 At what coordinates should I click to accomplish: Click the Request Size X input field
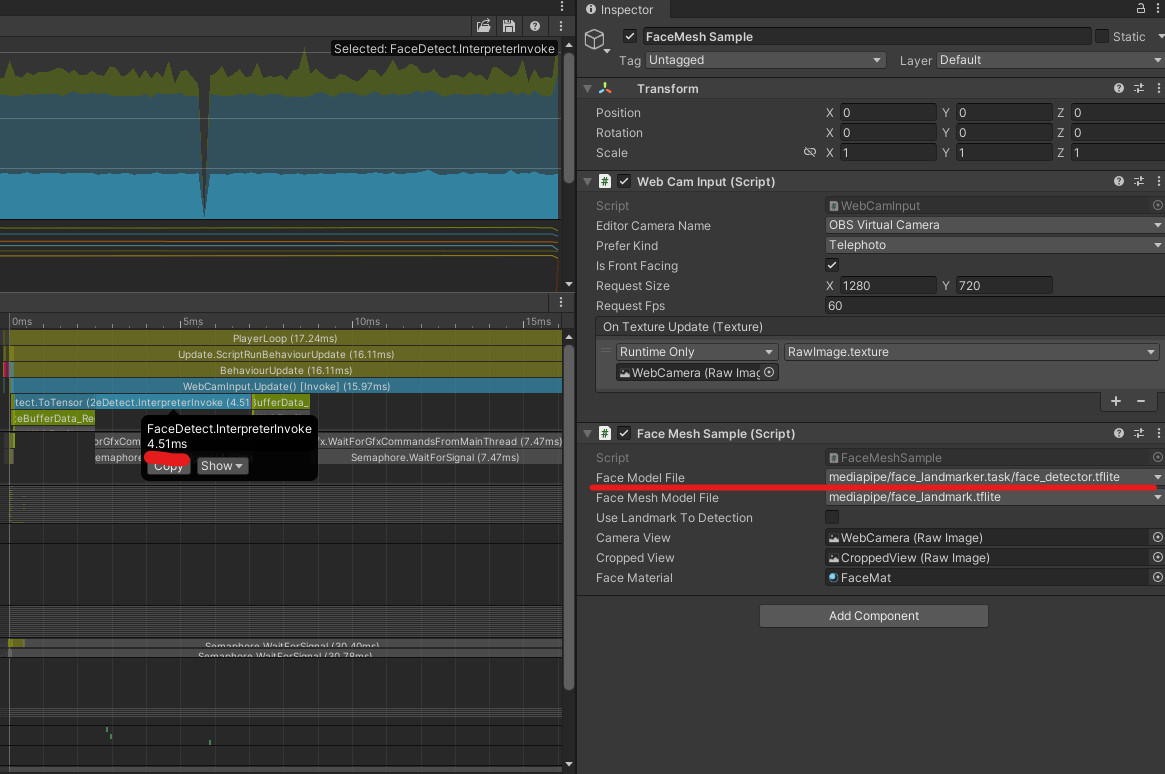click(888, 285)
